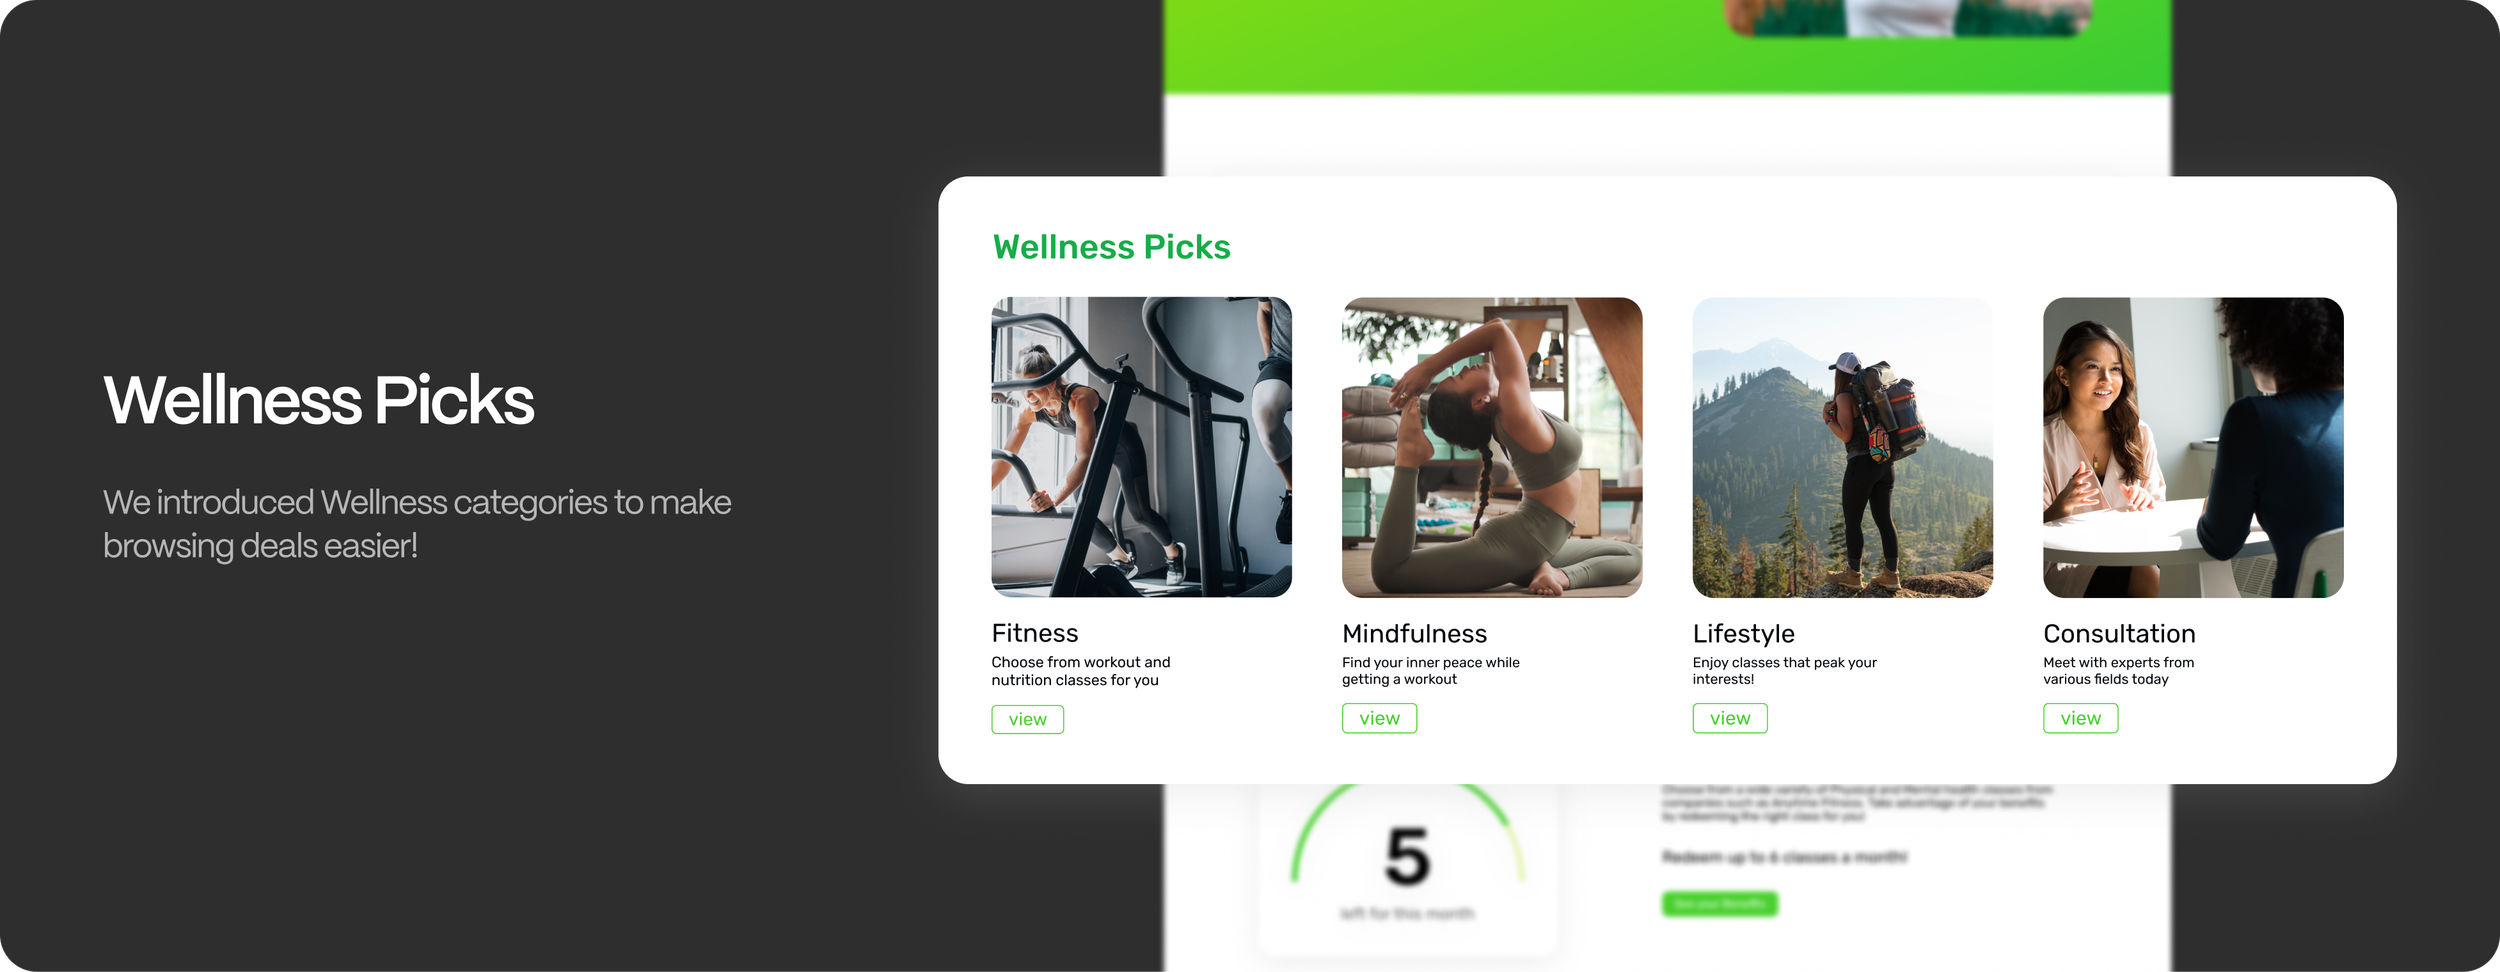The height and width of the screenshot is (972, 2500).
Task: Click the view button under Consultation
Action: (x=2080, y=718)
